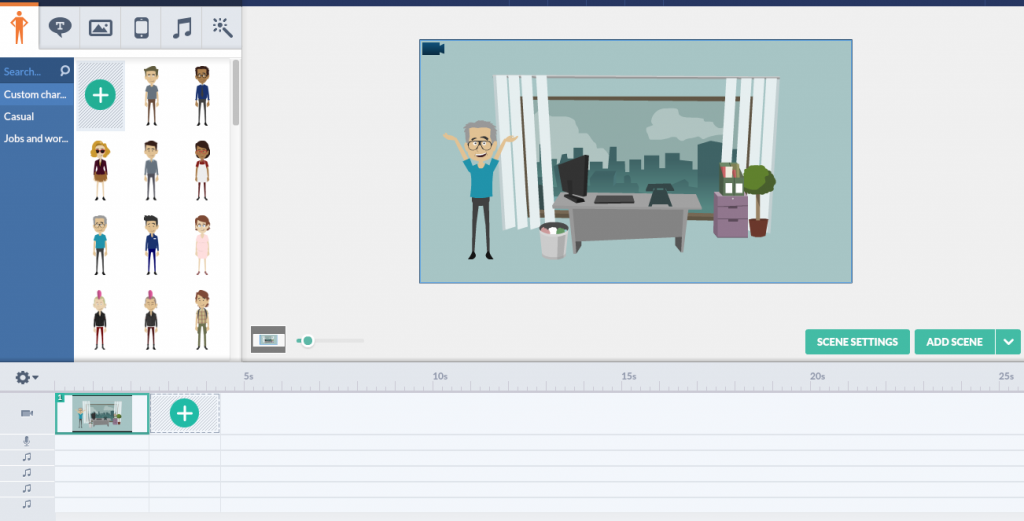
Task: Open the Images tab with picture icon
Action: 101,27
